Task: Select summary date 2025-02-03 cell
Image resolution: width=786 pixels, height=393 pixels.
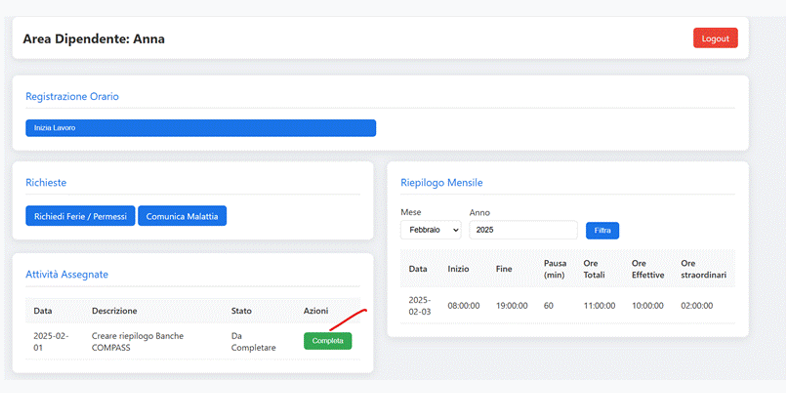Action: pyautogui.click(x=420, y=305)
